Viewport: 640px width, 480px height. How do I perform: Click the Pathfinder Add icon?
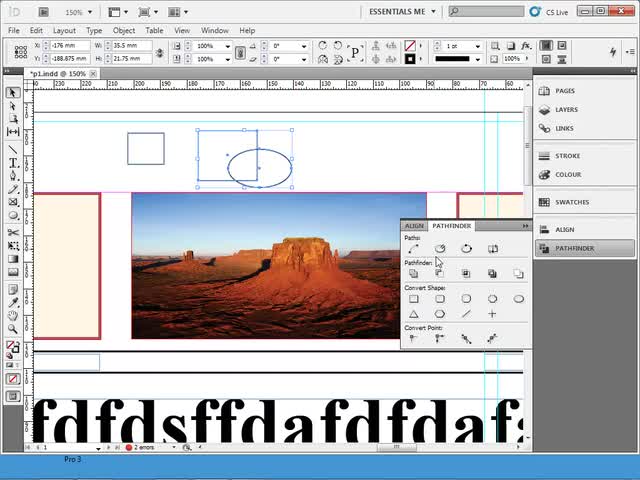tap(413, 273)
